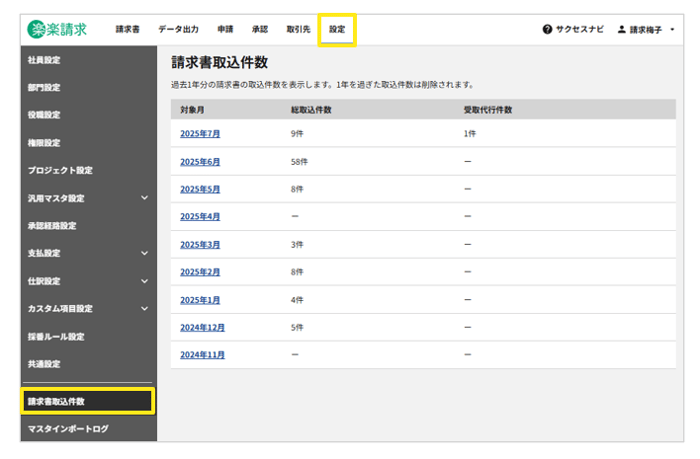Screen dimensions: 700x459
Task: Go to 承認経路設定 in the sidebar
Action: point(52,226)
